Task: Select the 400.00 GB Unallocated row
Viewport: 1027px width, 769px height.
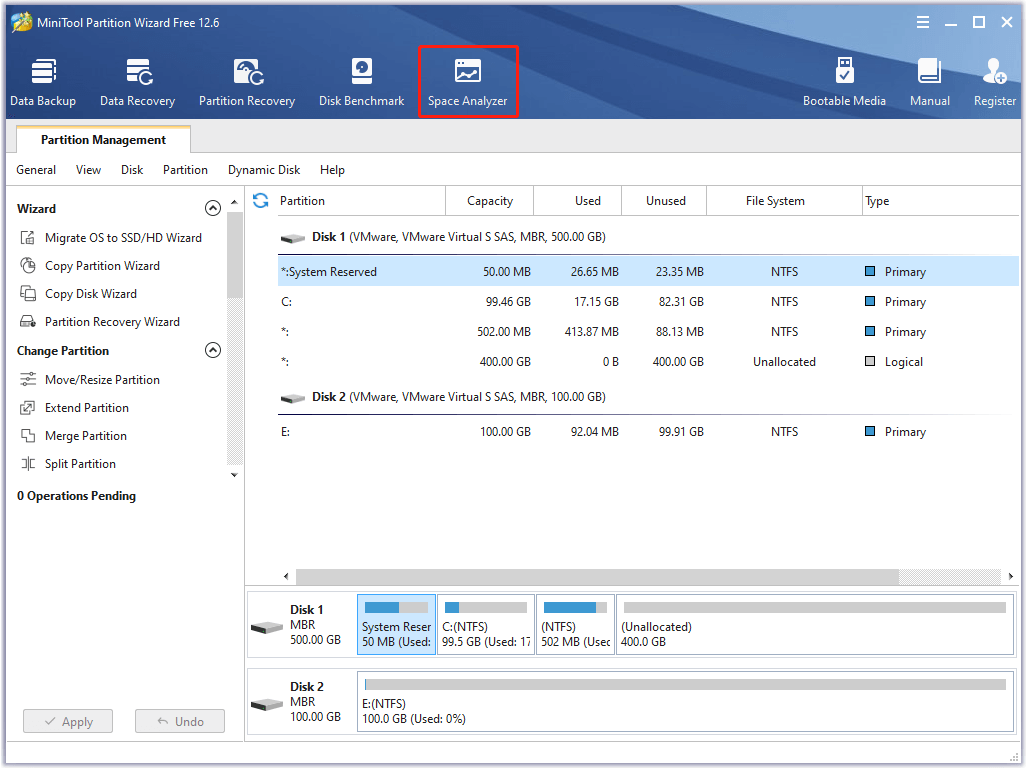Action: tap(648, 362)
